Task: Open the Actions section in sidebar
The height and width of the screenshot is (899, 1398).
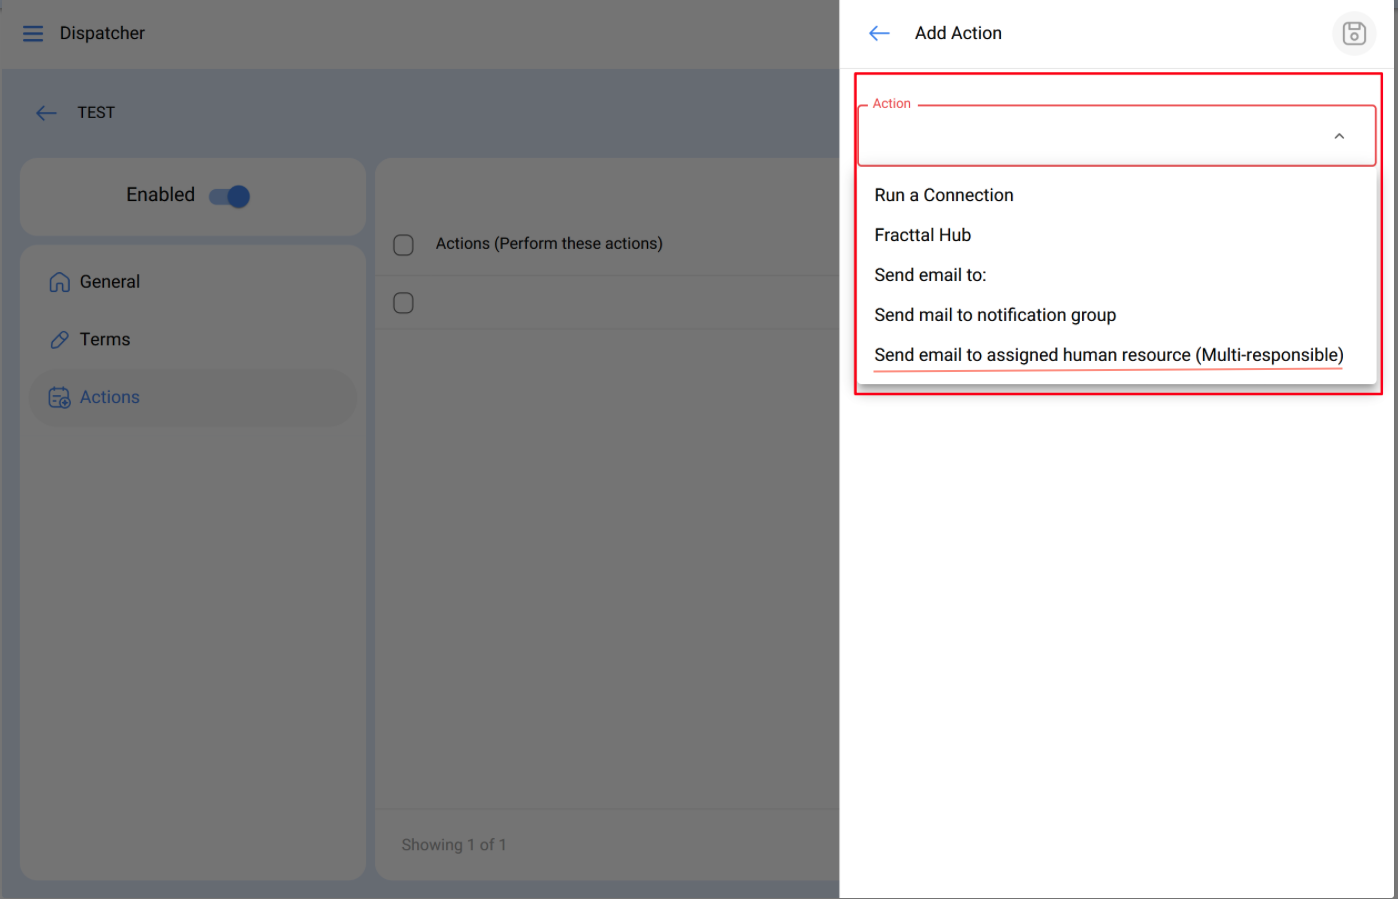Action: [x=110, y=398]
